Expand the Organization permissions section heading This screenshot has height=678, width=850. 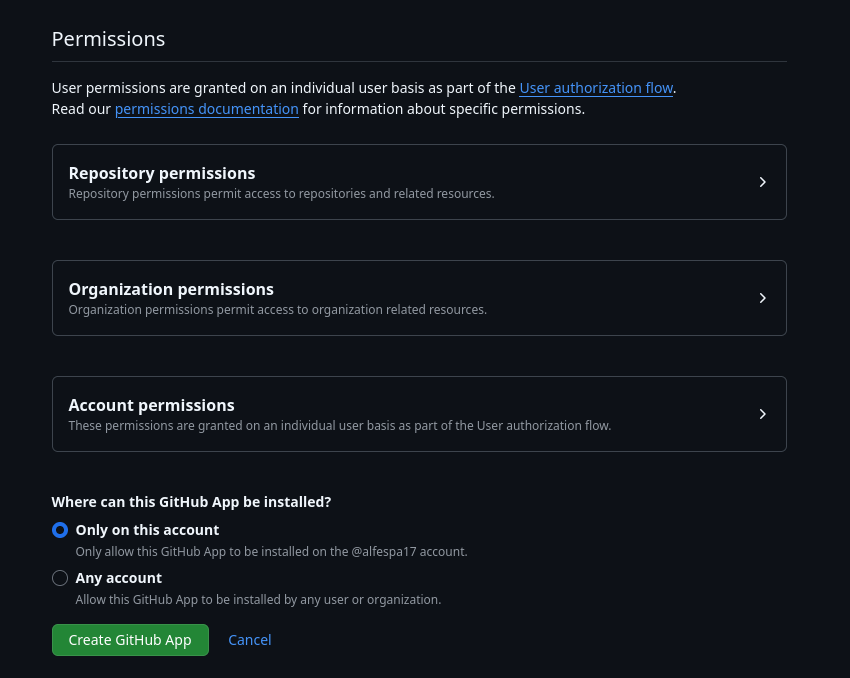(x=171, y=289)
